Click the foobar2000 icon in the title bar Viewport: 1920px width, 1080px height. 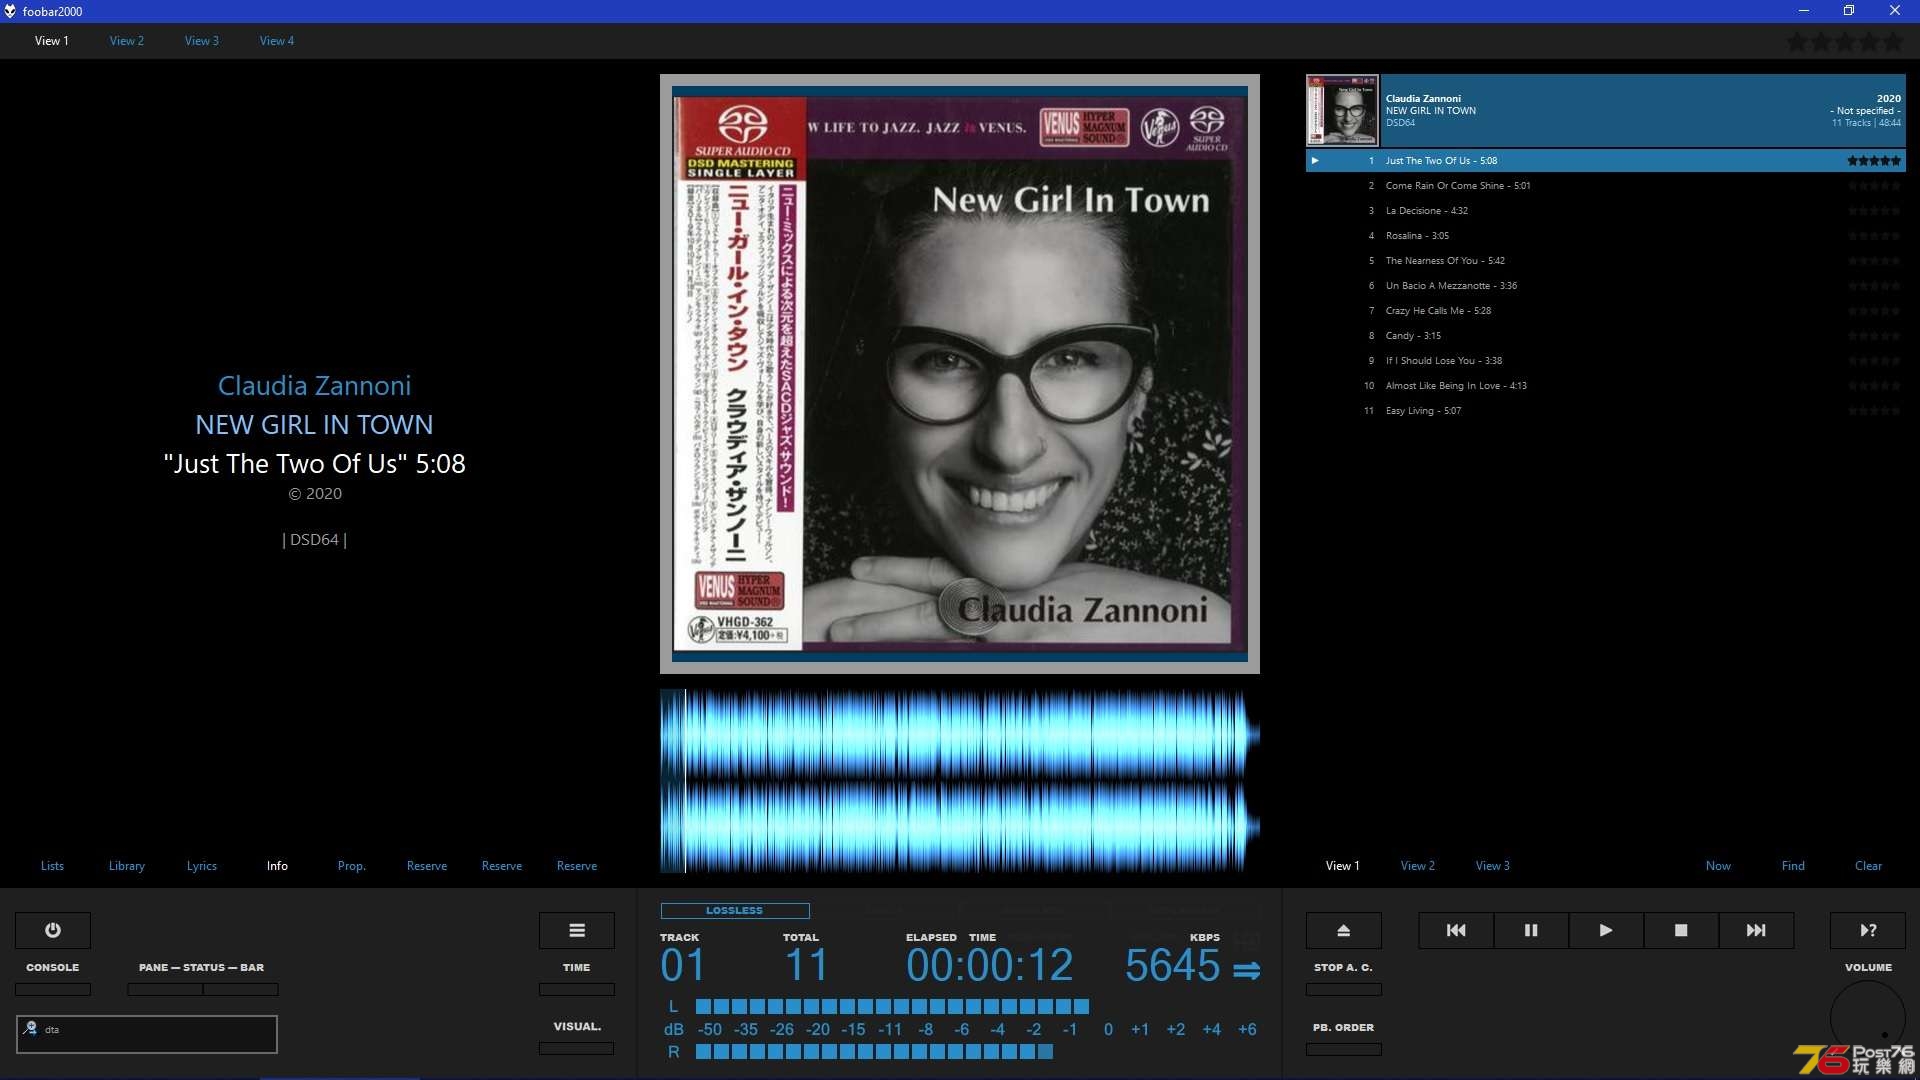10,11
